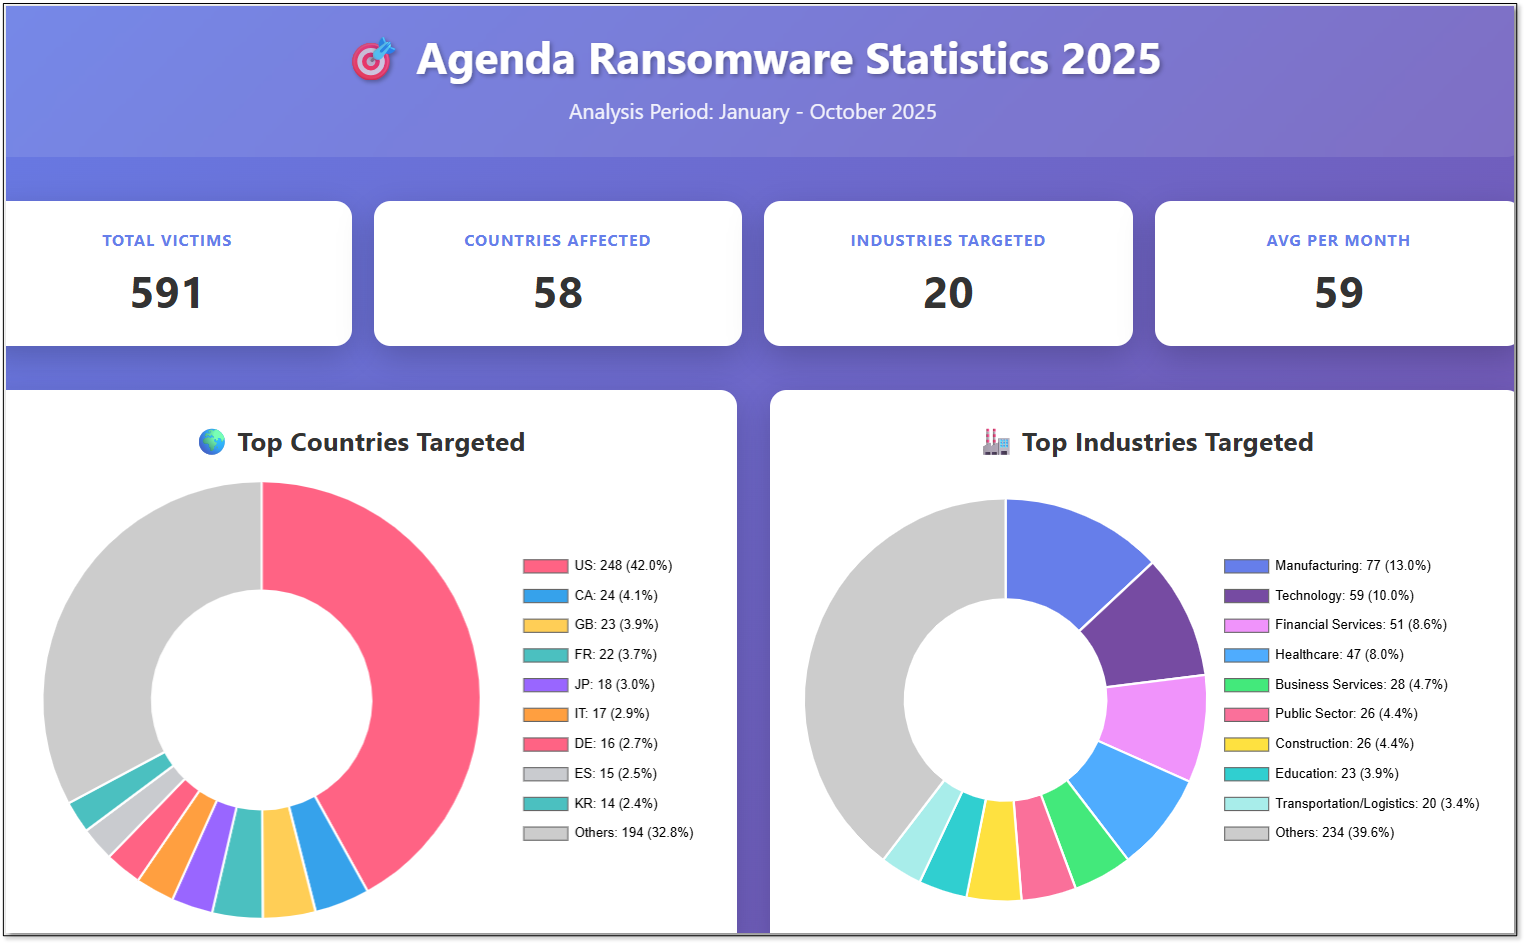1526x945 pixels.
Task: Select the orange IT slice of the countries donut
Action: 176,844
